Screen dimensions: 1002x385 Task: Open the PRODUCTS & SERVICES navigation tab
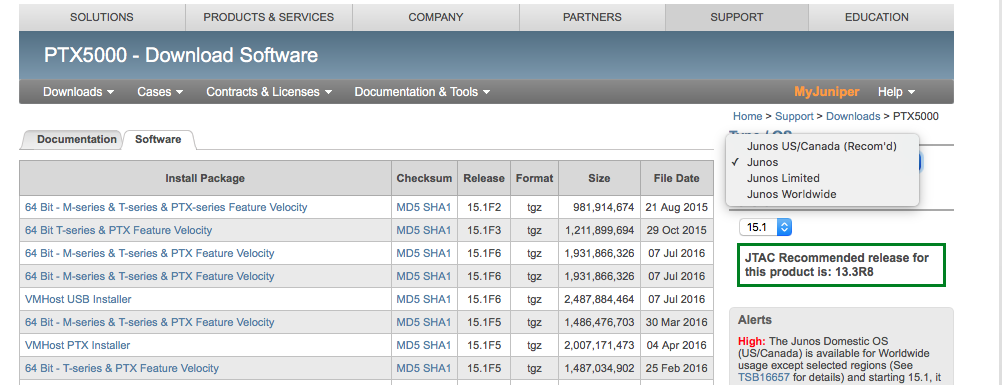[268, 17]
